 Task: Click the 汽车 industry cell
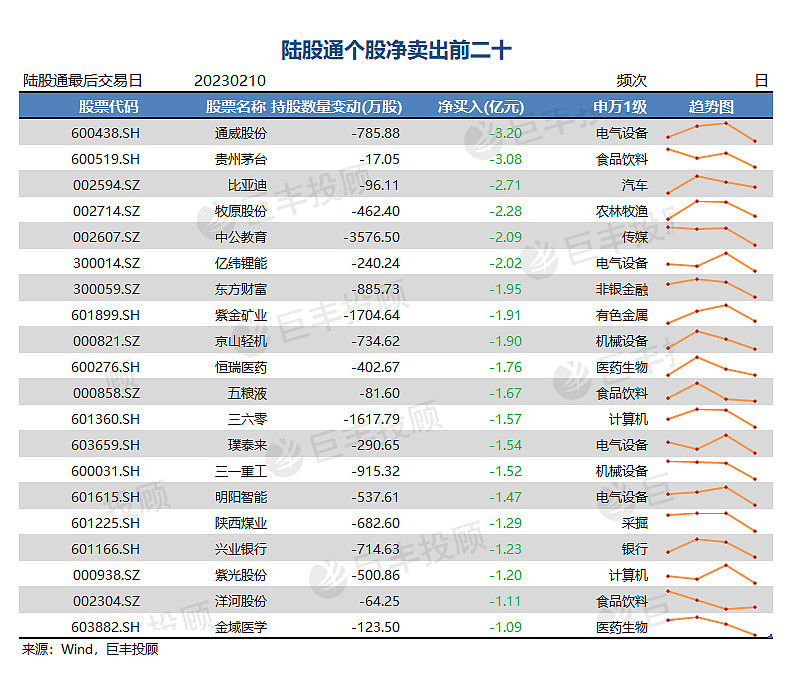pos(635,185)
